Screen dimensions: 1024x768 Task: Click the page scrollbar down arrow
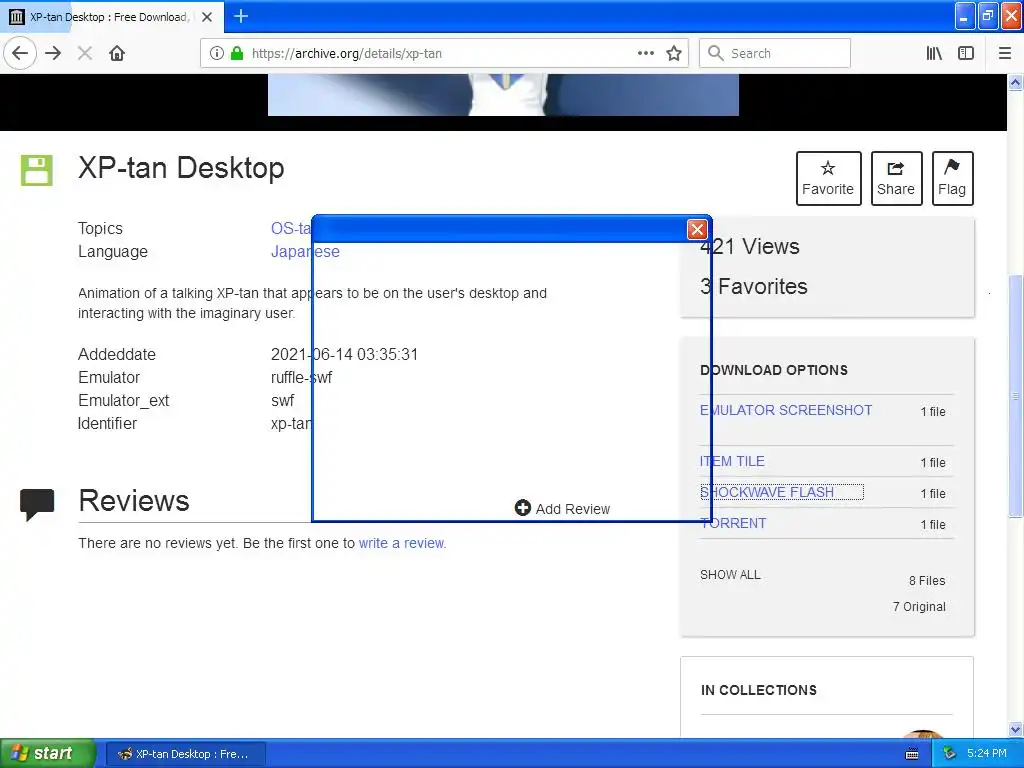click(1015, 729)
